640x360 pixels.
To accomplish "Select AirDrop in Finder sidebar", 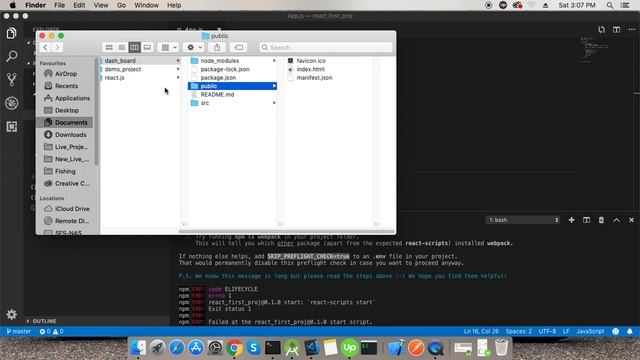I will pyautogui.click(x=66, y=74).
